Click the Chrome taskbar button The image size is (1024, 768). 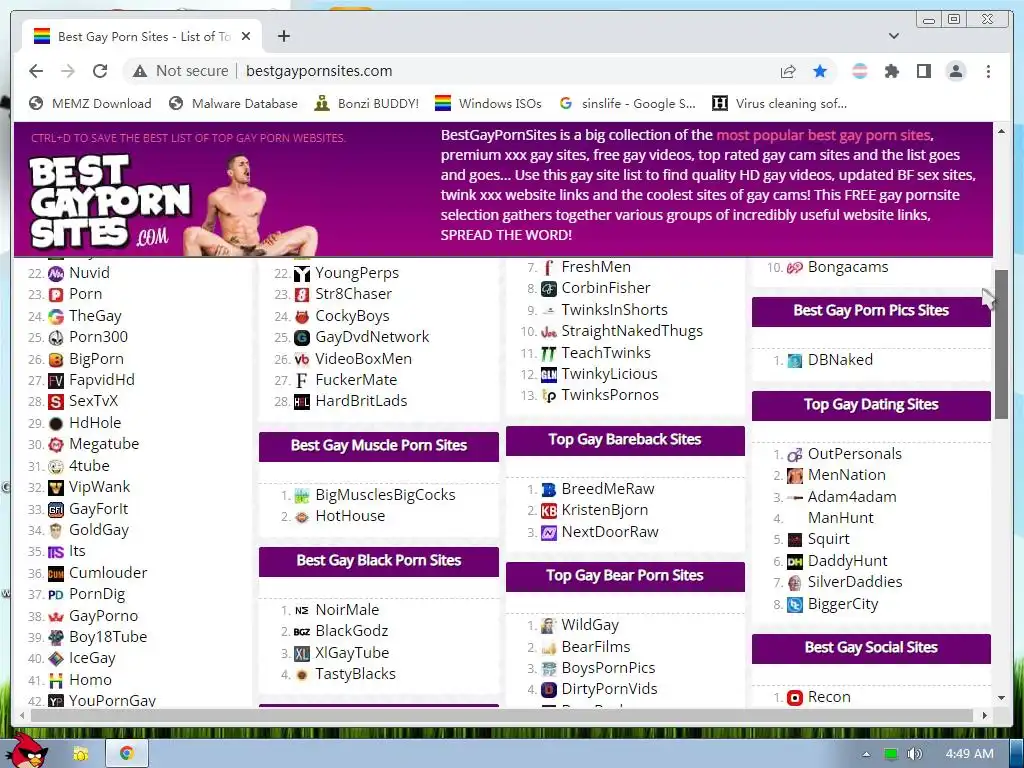click(x=127, y=753)
